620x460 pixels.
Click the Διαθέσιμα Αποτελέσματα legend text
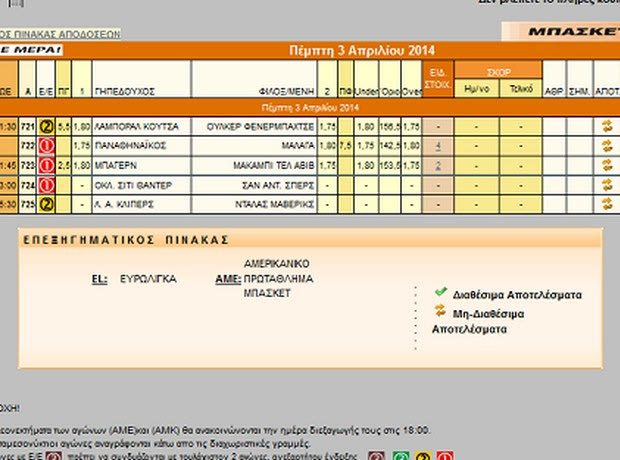pyautogui.click(x=517, y=295)
